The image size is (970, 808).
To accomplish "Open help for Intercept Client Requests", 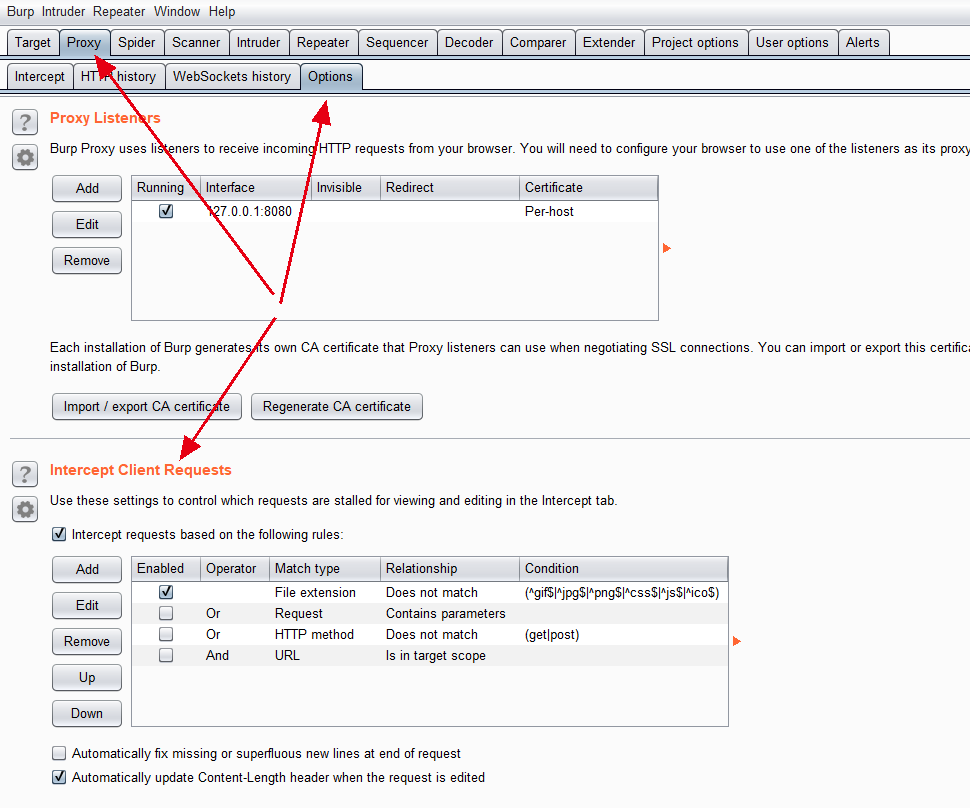I will 25,475.
